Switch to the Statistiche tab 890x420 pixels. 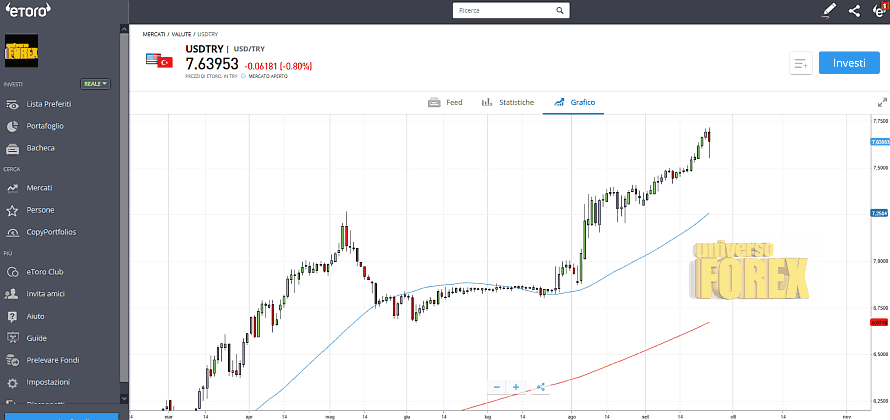pos(508,102)
